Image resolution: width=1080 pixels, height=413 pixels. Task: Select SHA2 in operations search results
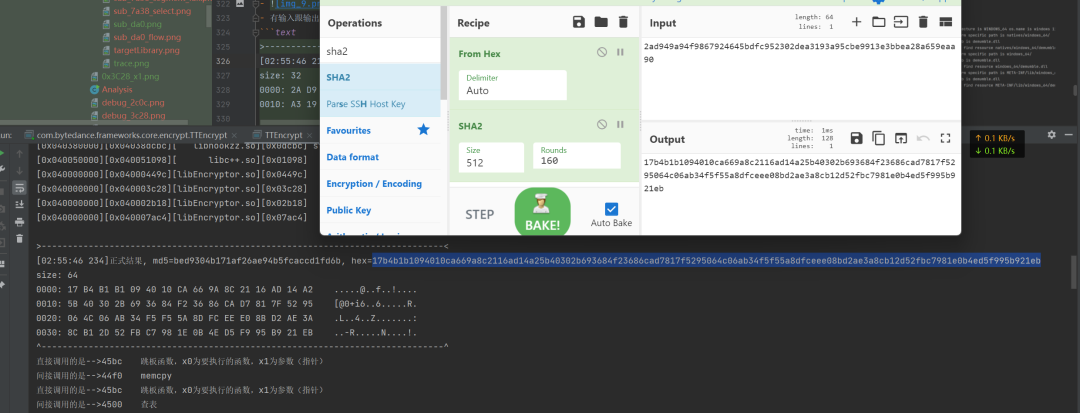point(380,77)
